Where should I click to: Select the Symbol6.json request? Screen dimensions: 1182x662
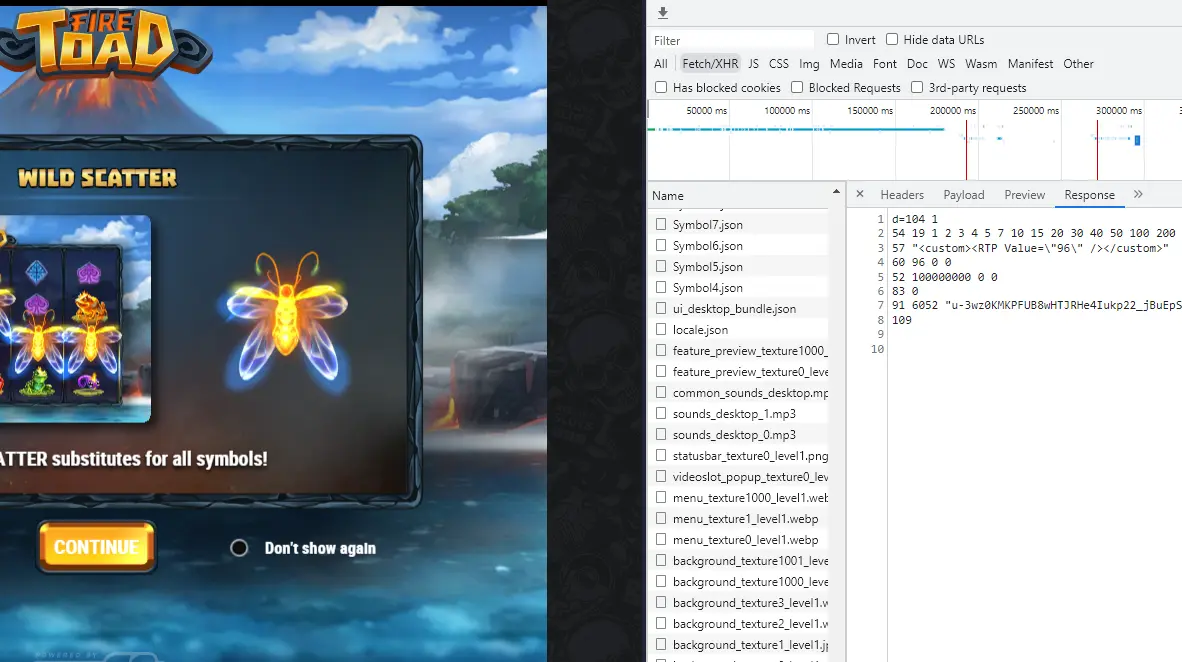tap(707, 246)
